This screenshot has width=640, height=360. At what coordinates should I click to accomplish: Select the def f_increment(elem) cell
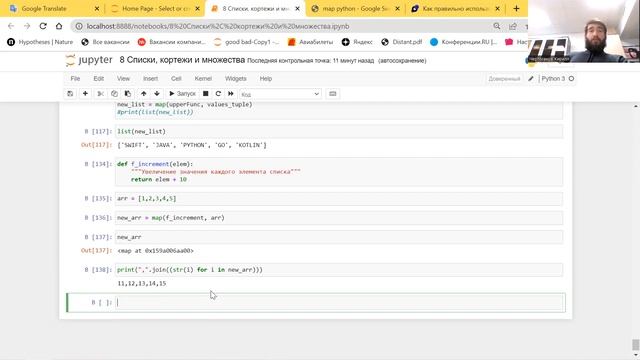coord(339,172)
